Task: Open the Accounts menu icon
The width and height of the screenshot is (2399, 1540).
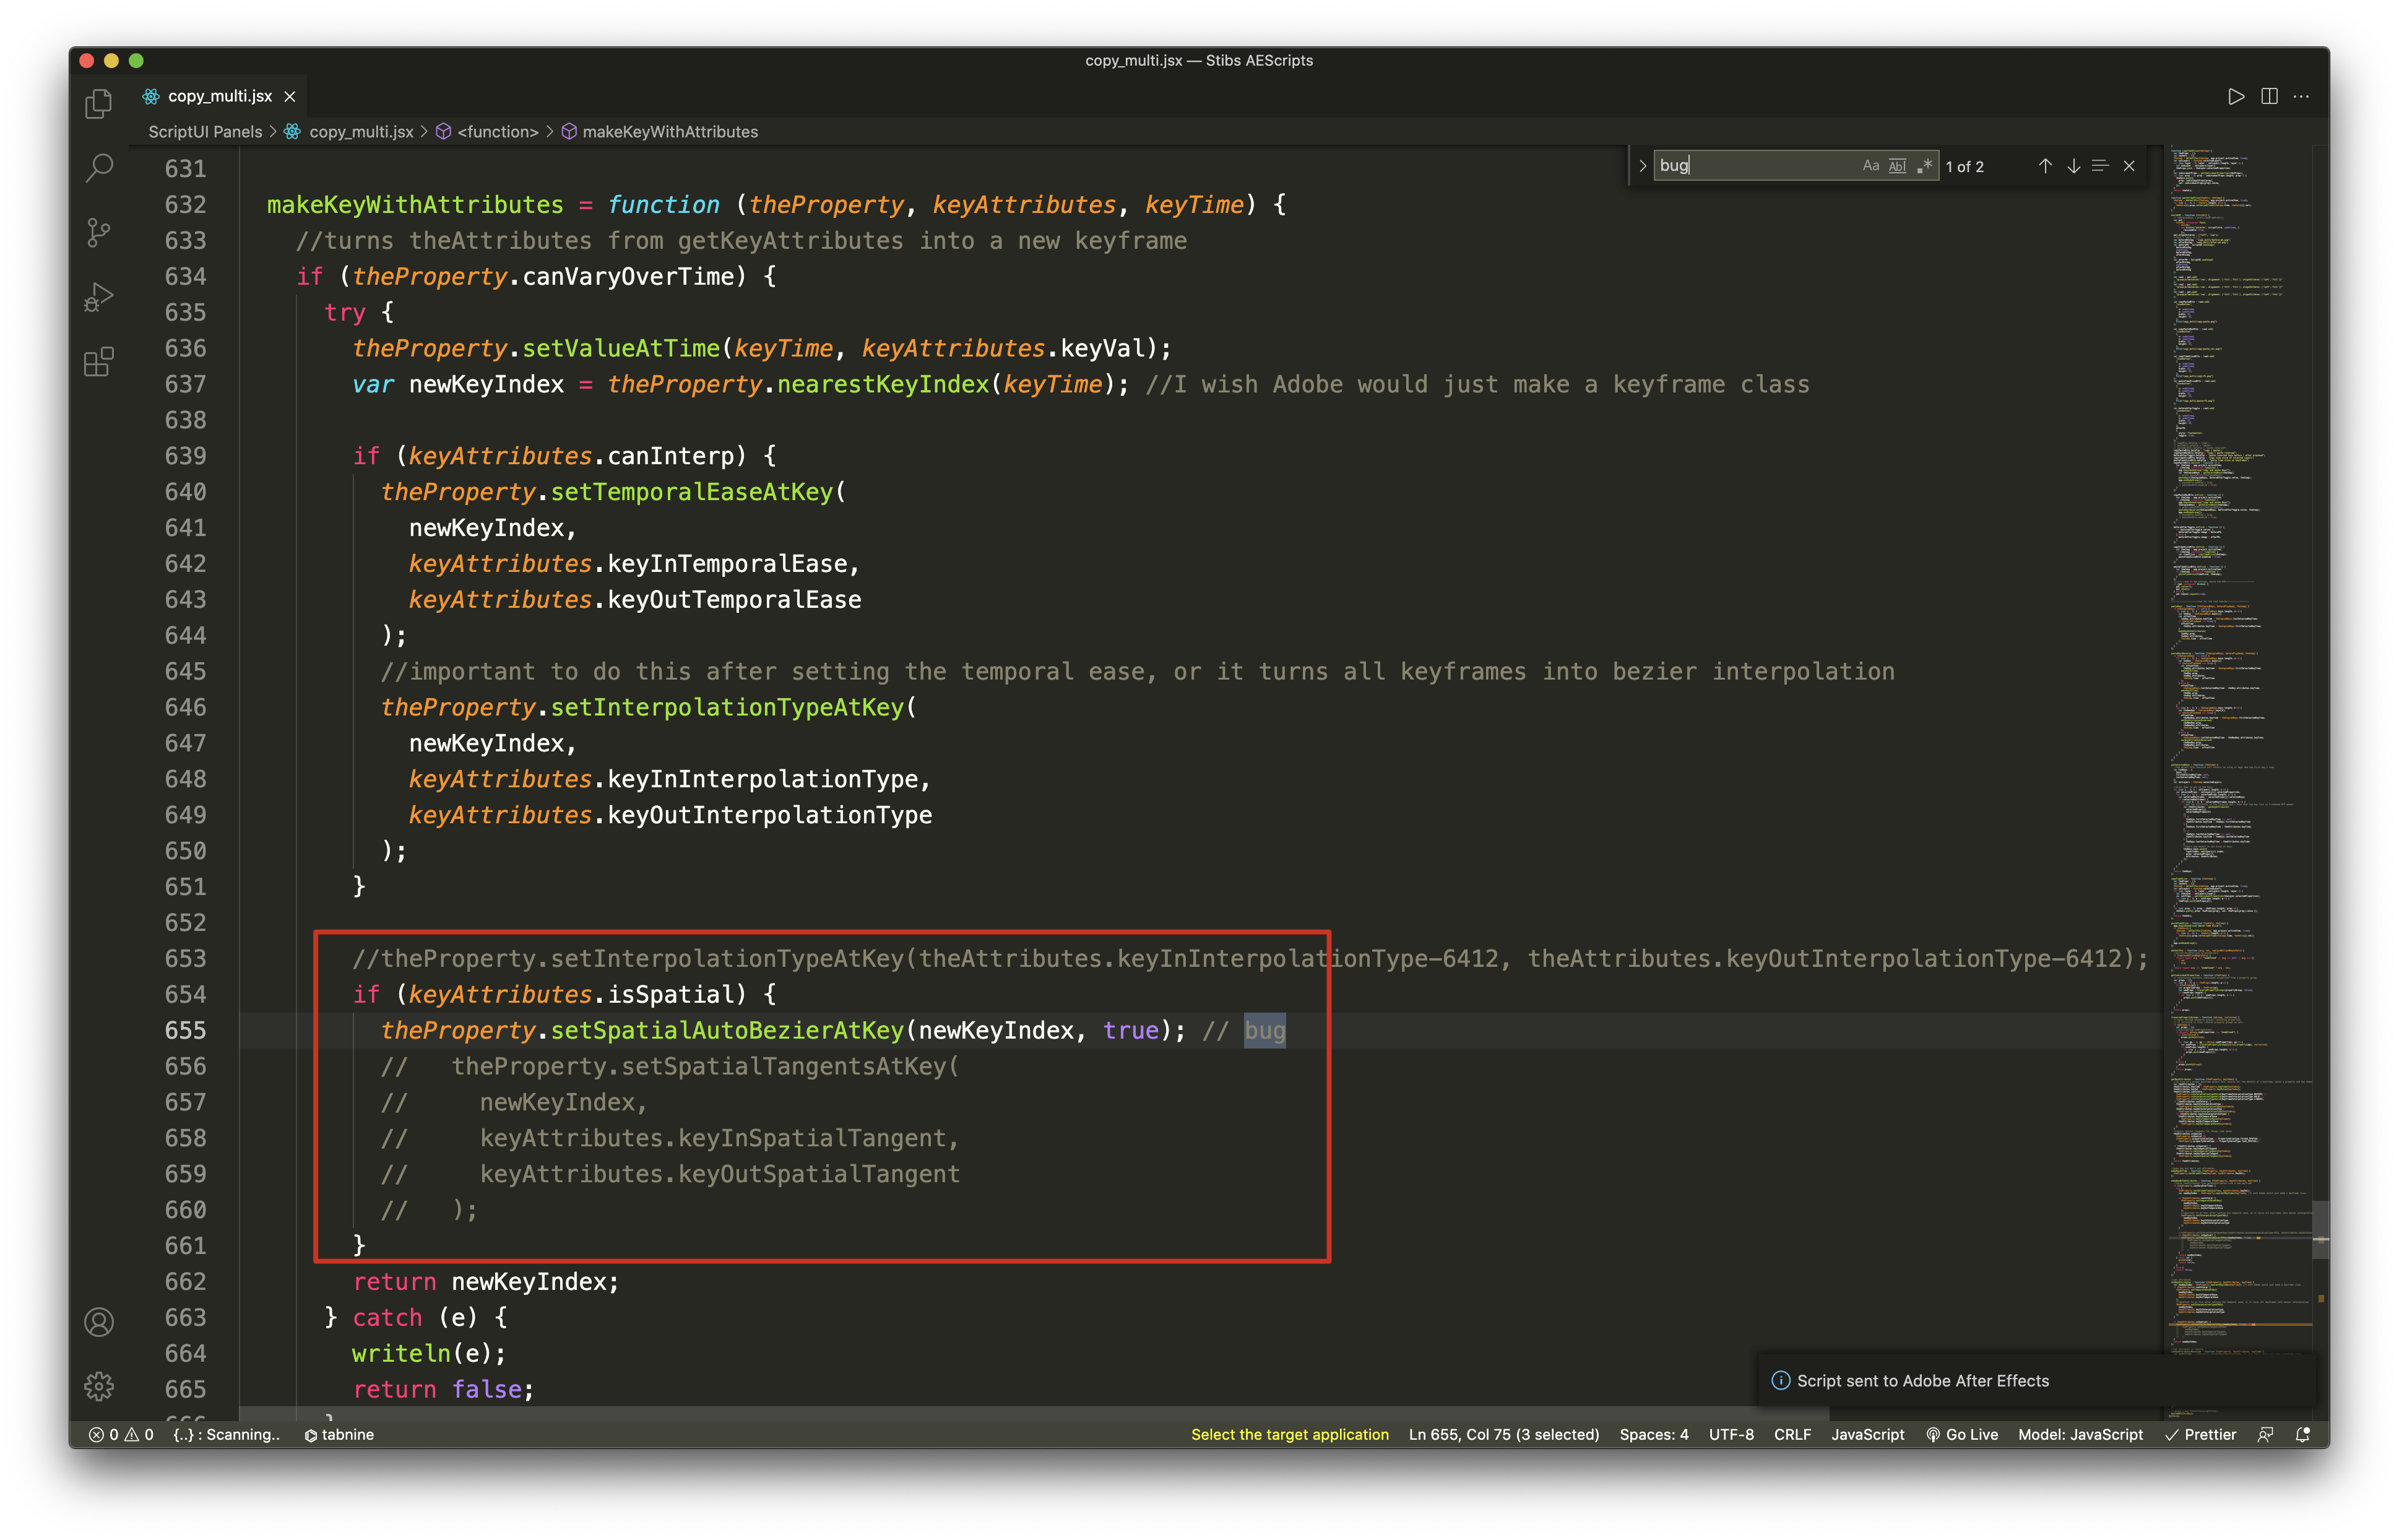Action: [98, 1322]
